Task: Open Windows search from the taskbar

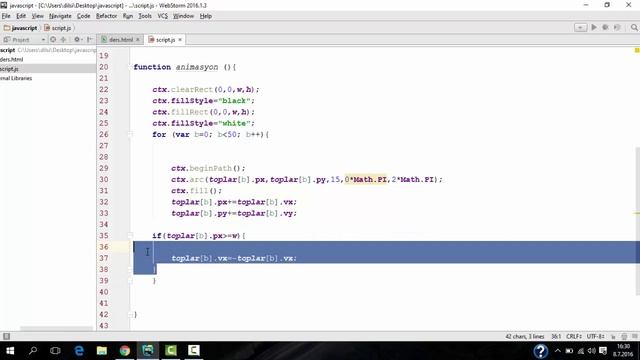Action: point(33,351)
